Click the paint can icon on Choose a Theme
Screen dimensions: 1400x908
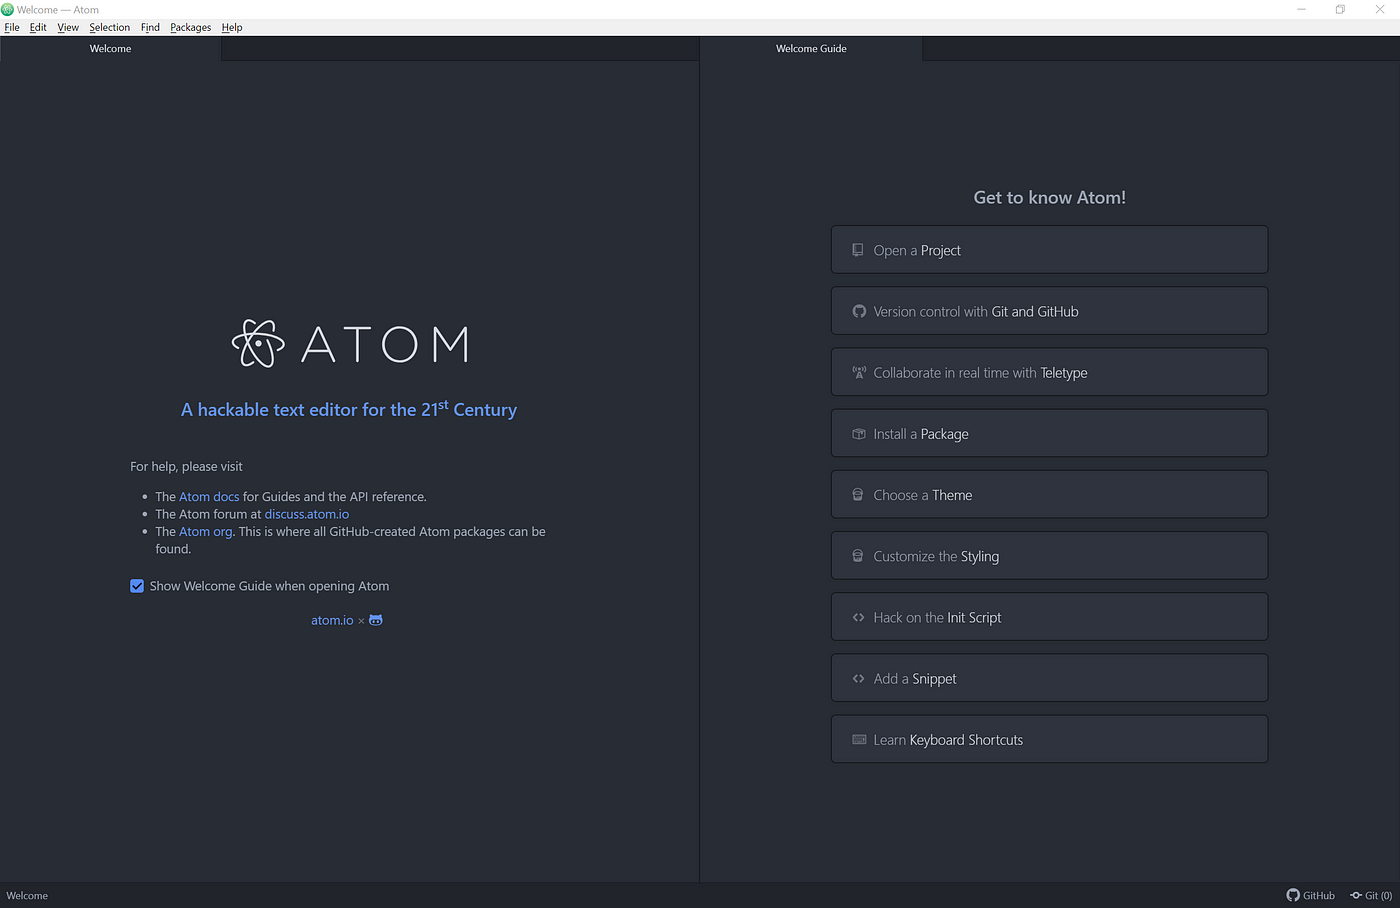pyautogui.click(x=858, y=495)
